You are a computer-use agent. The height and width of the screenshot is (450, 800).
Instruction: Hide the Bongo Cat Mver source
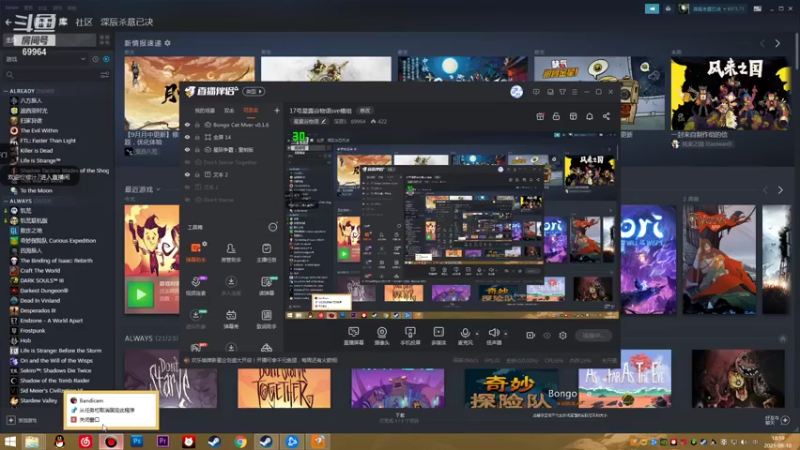pos(187,124)
